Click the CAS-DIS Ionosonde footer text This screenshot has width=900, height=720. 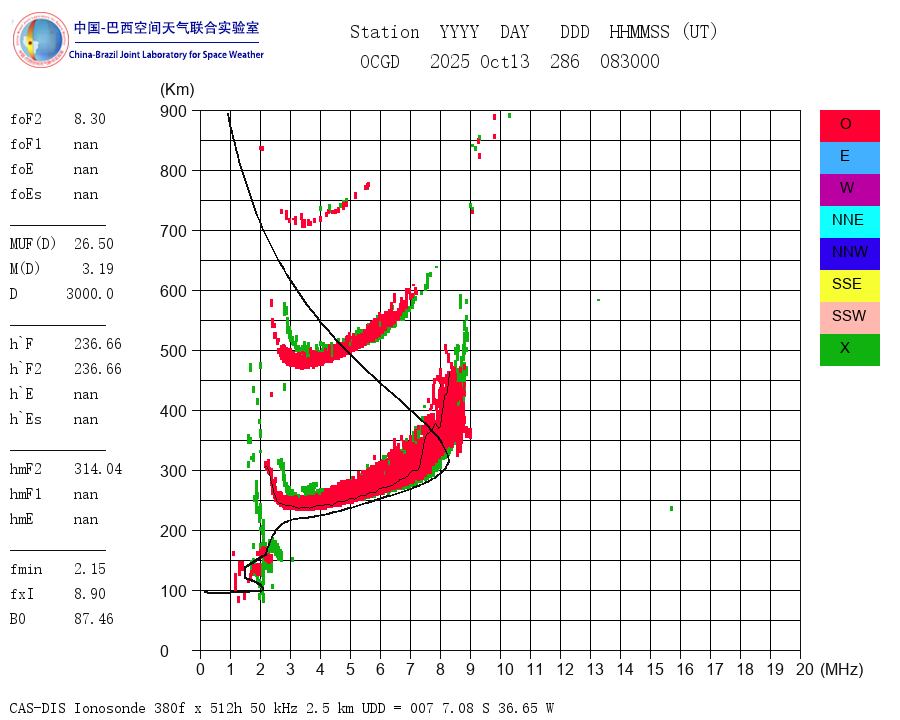[282, 707]
